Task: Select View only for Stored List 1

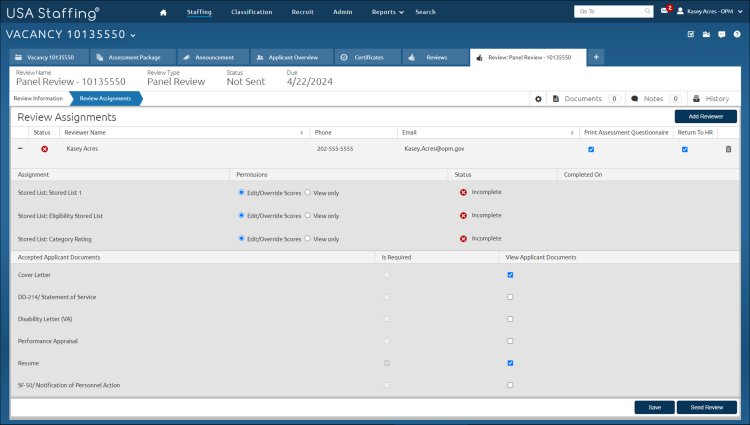Action: [x=308, y=192]
